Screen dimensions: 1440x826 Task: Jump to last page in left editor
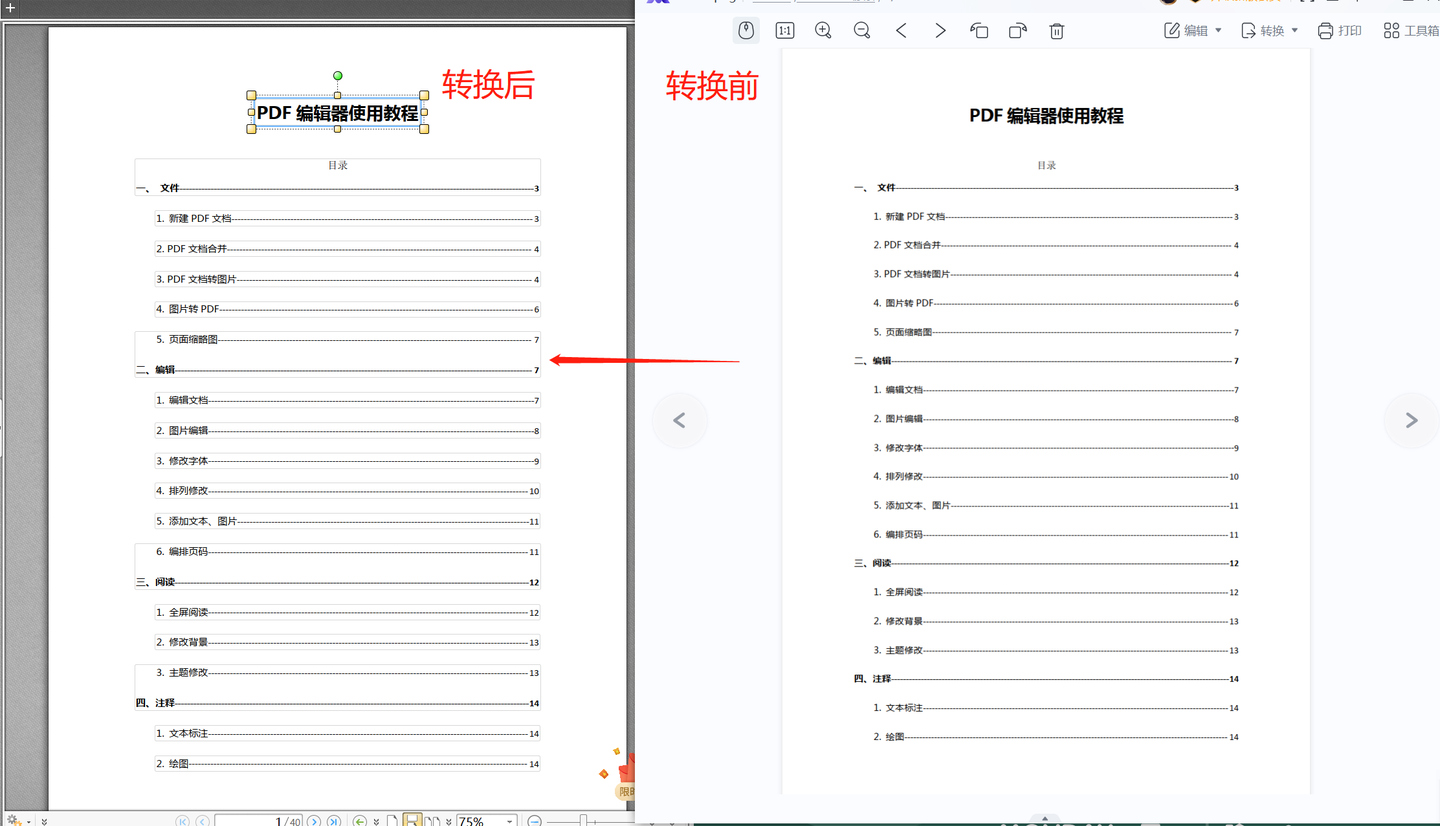point(334,822)
